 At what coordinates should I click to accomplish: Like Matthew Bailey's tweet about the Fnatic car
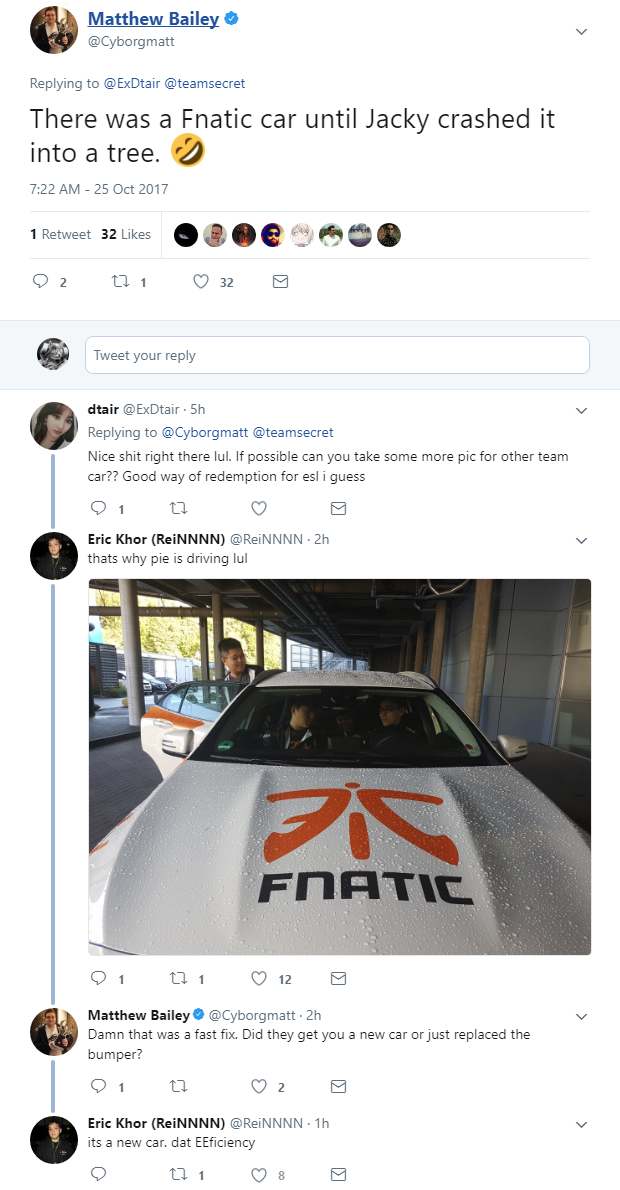tap(199, 281)
